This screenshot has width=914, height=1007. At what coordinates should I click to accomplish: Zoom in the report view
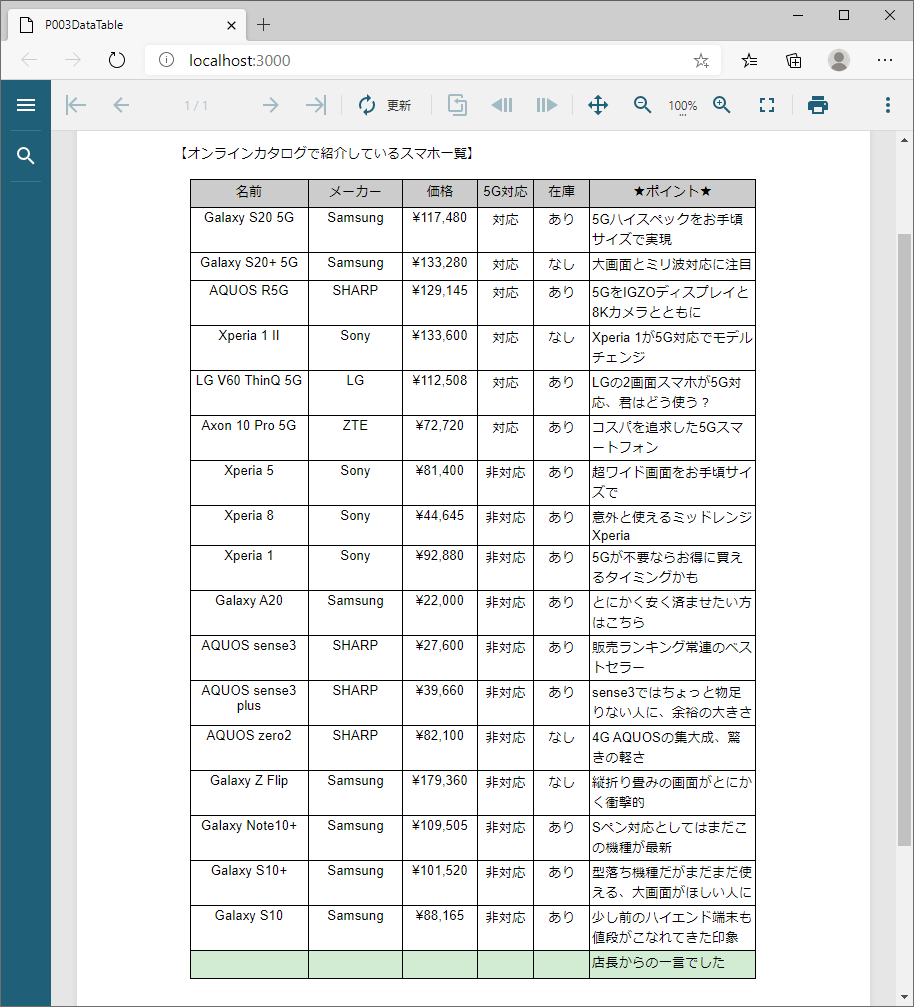tap(722, 105)
